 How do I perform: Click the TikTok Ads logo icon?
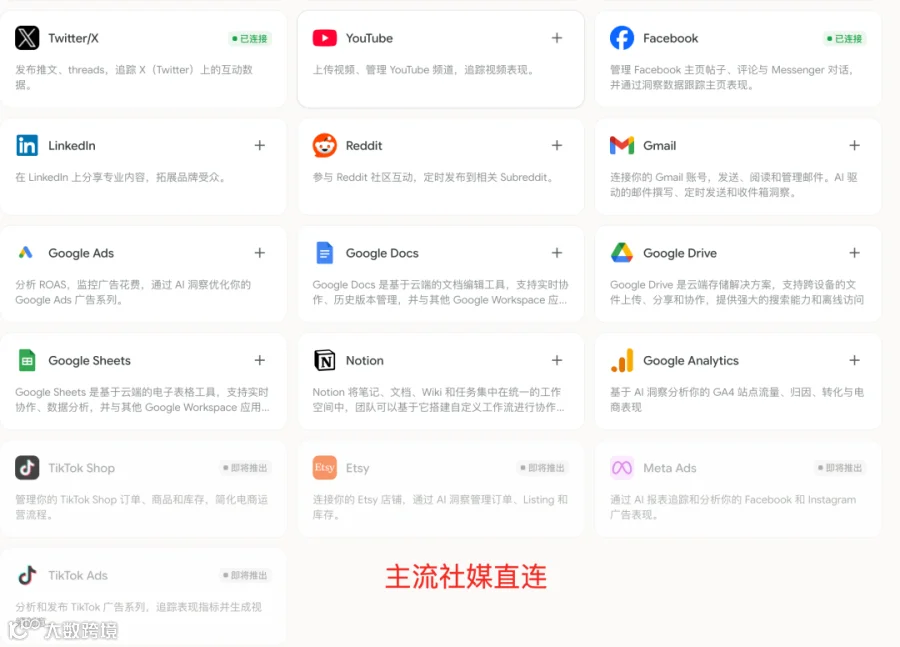coord(27,575)
